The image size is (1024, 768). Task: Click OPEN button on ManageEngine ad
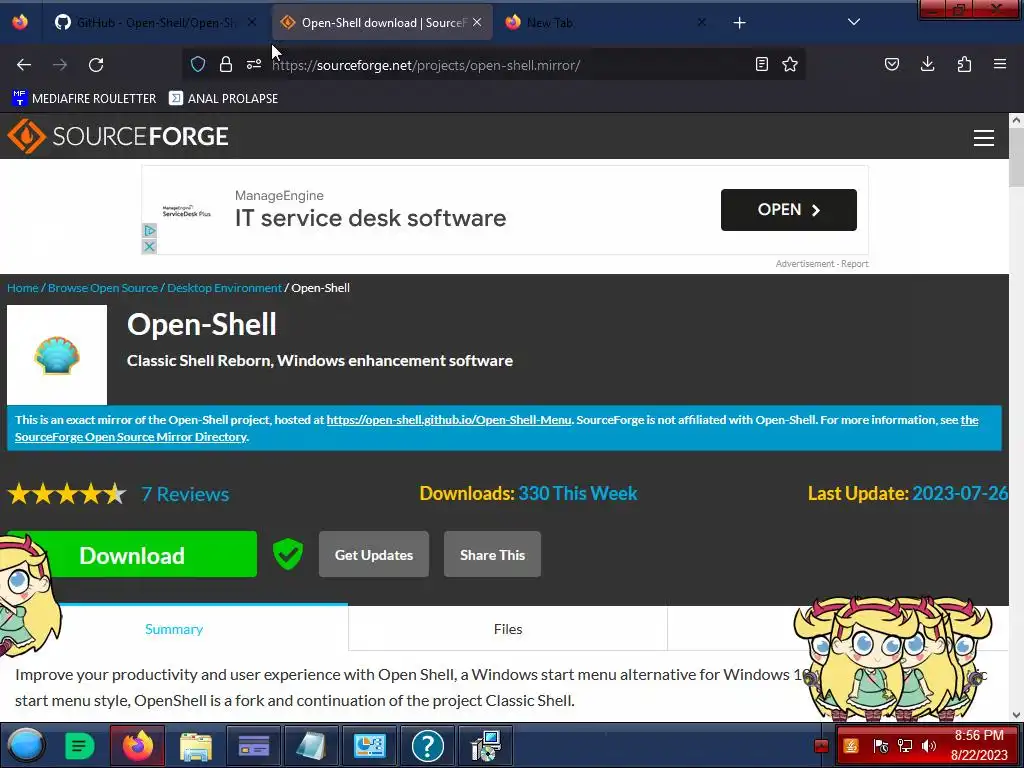(x=788, y=210)
